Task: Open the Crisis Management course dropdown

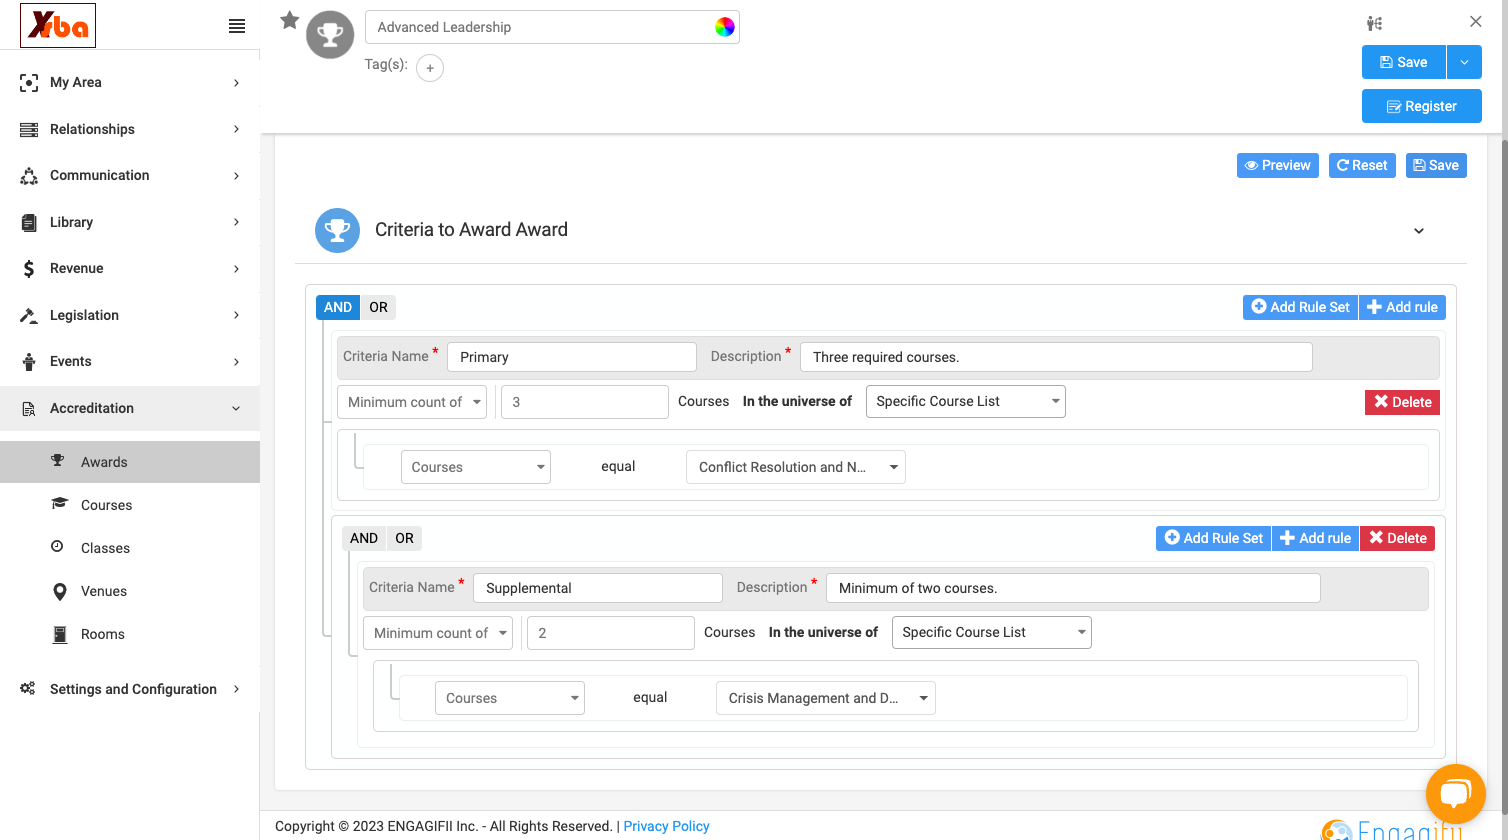Action: (826, 698)
